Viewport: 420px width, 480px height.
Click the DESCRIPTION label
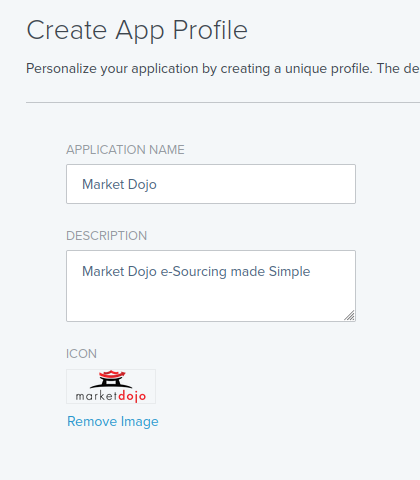[106, 236]
